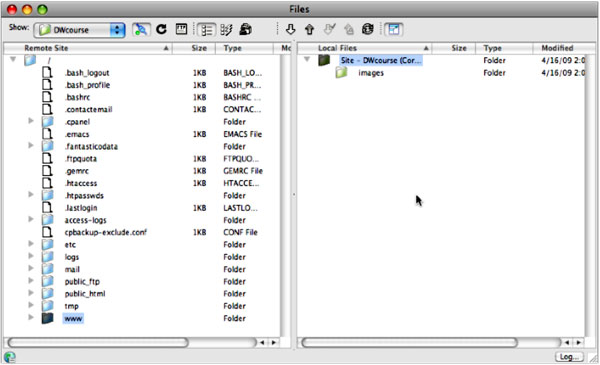The height and width of the screenshot is (365, 600).
Task: Click the globe status icon at bottom
Action: click(x=10, y=357)
